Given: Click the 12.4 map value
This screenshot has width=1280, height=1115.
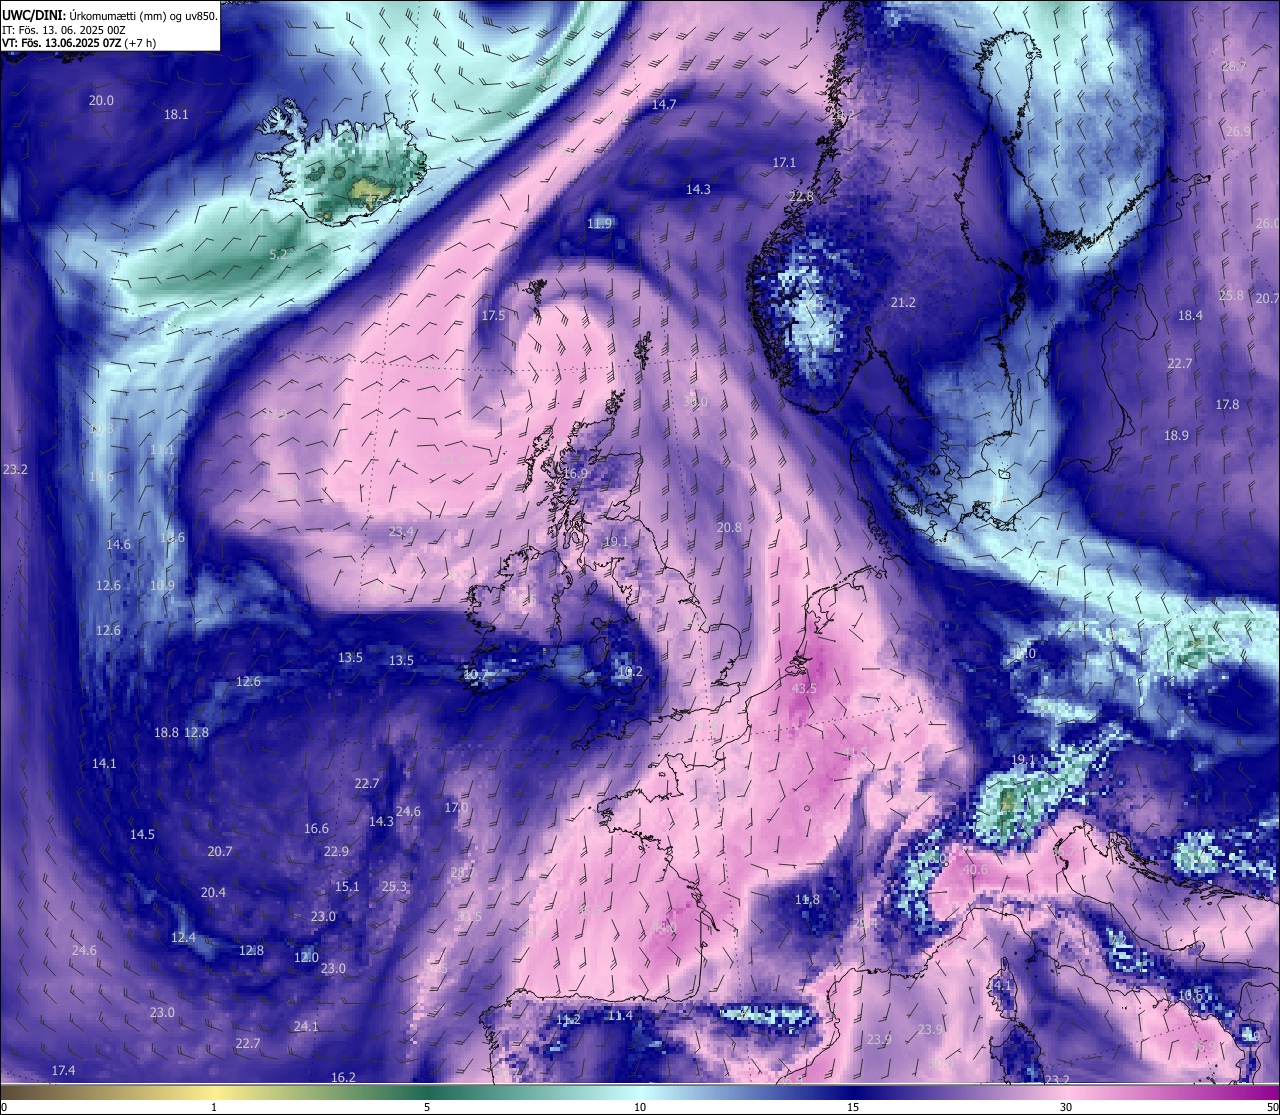Looking at the screenshot, I should click(x=183, y=938).
